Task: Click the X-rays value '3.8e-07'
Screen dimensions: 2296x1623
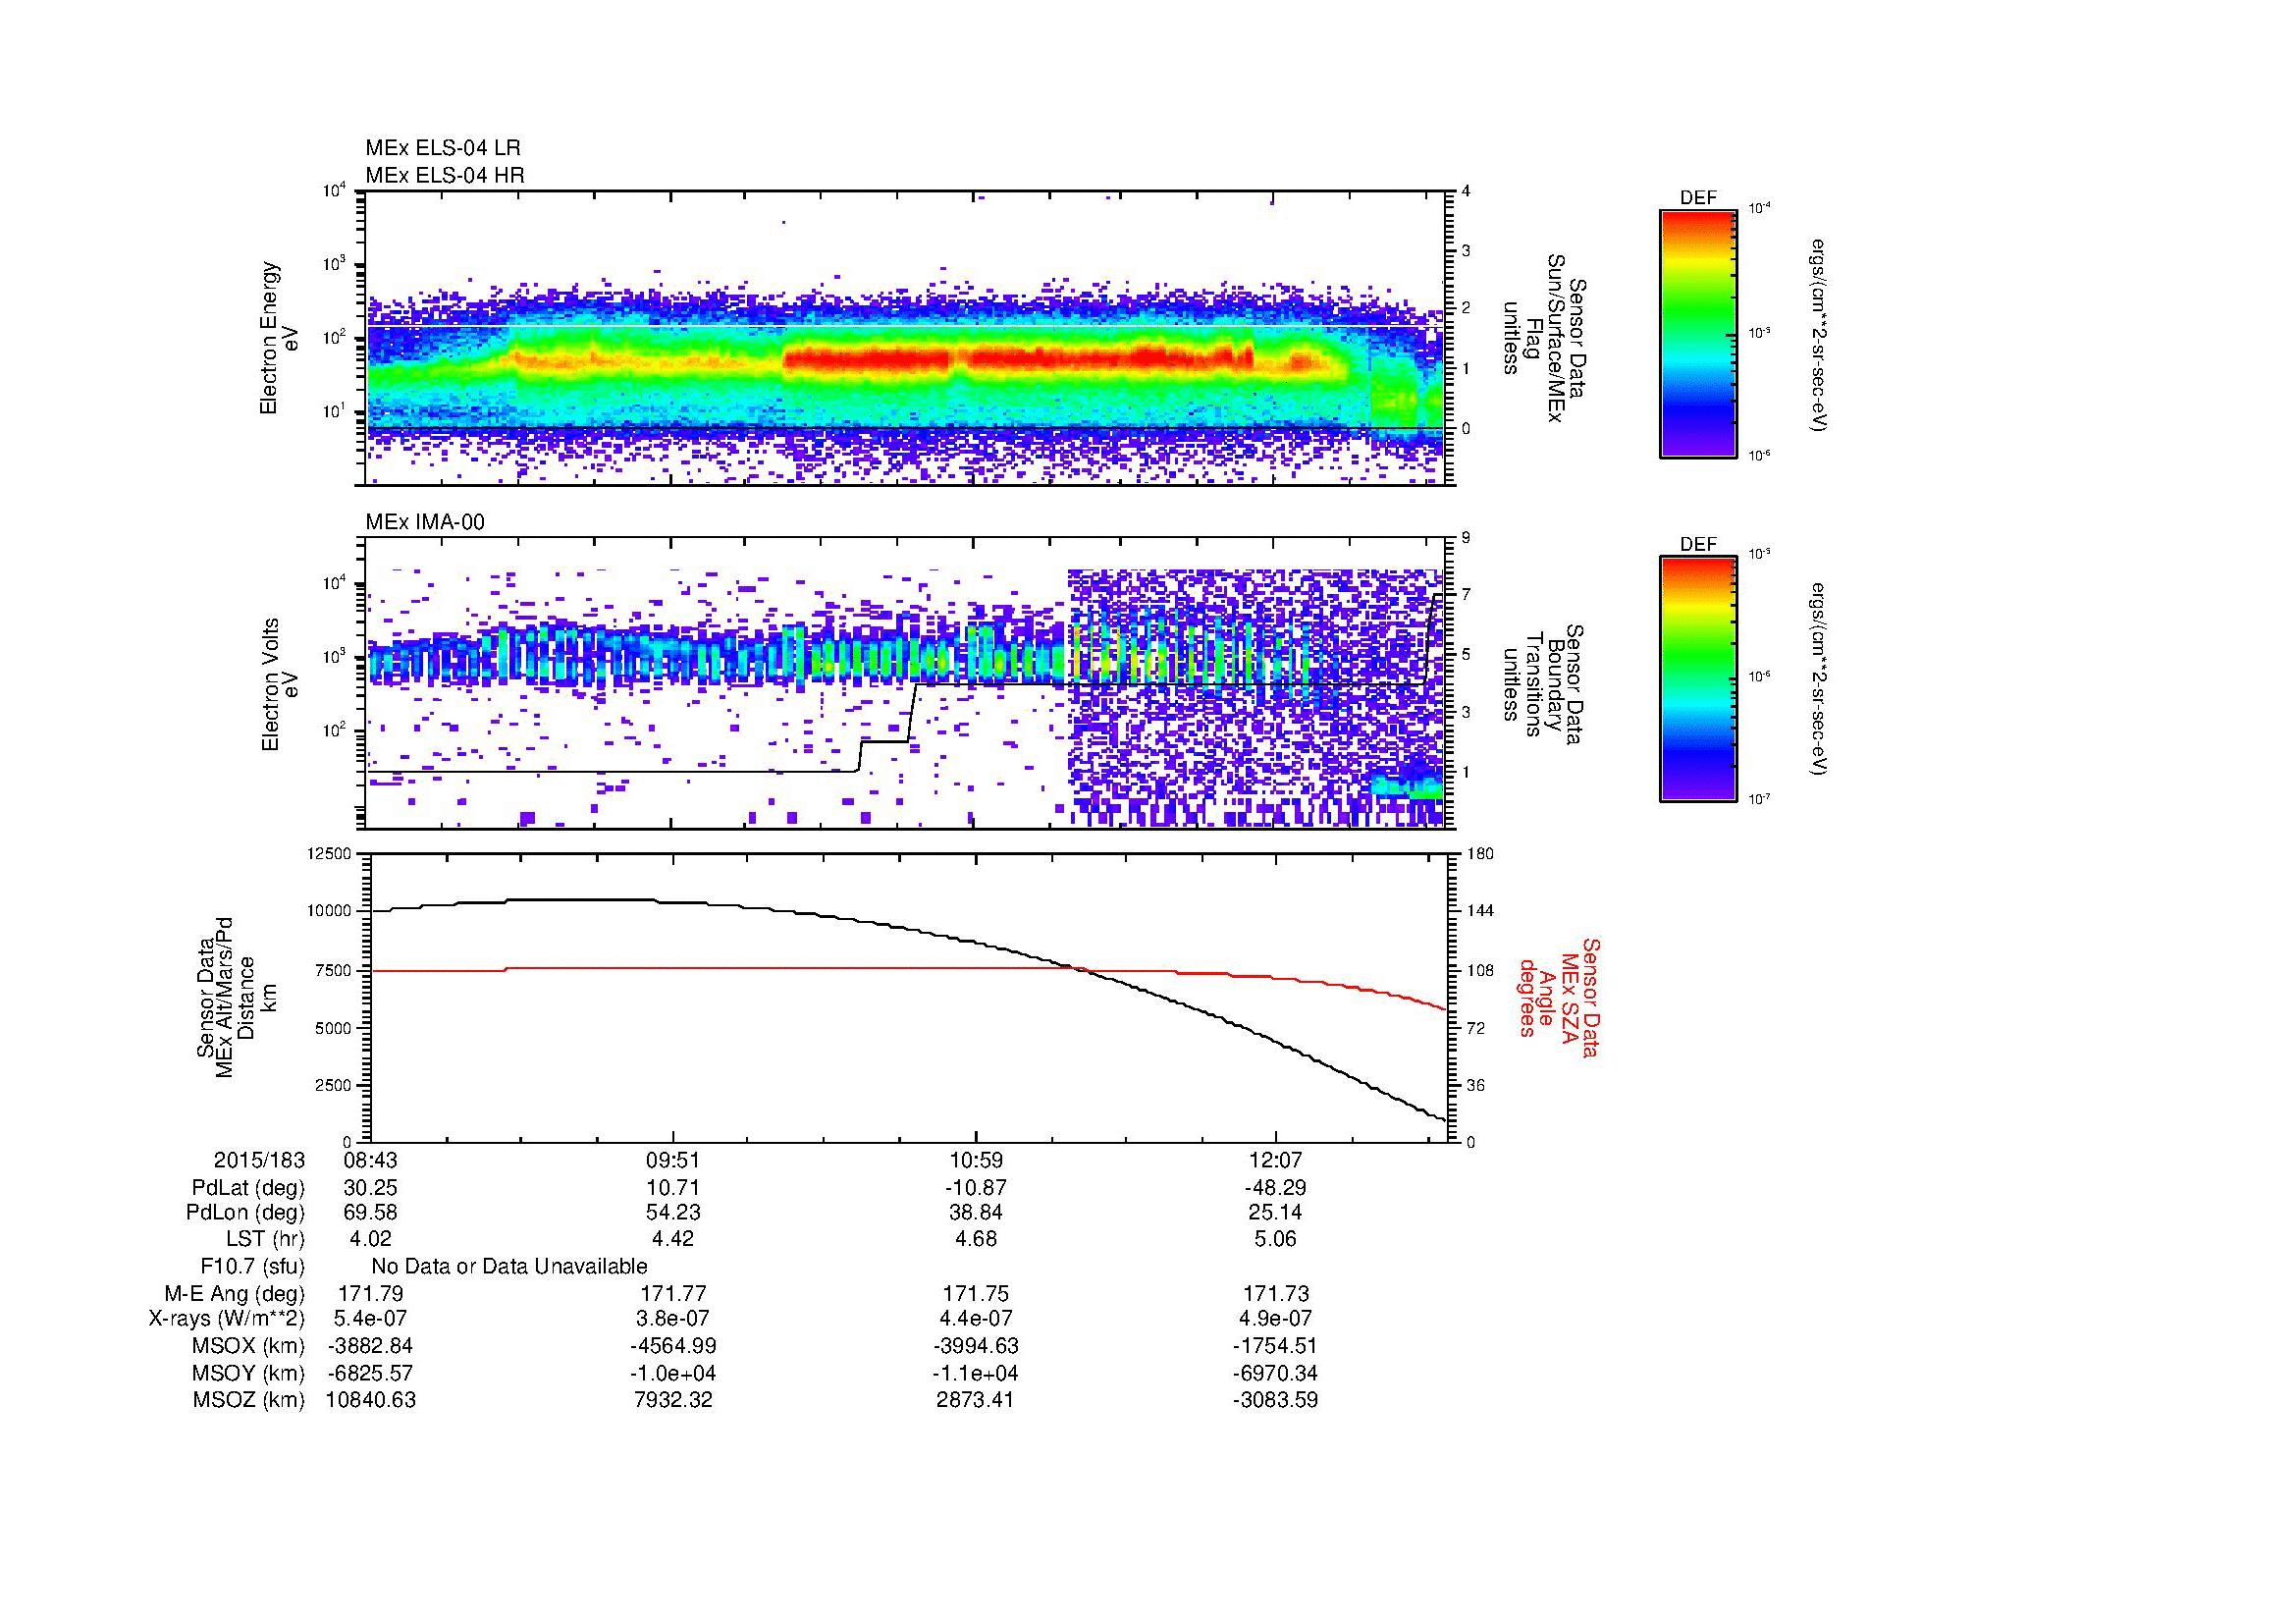Action: pyautogui.click(x=673, y=1320)
